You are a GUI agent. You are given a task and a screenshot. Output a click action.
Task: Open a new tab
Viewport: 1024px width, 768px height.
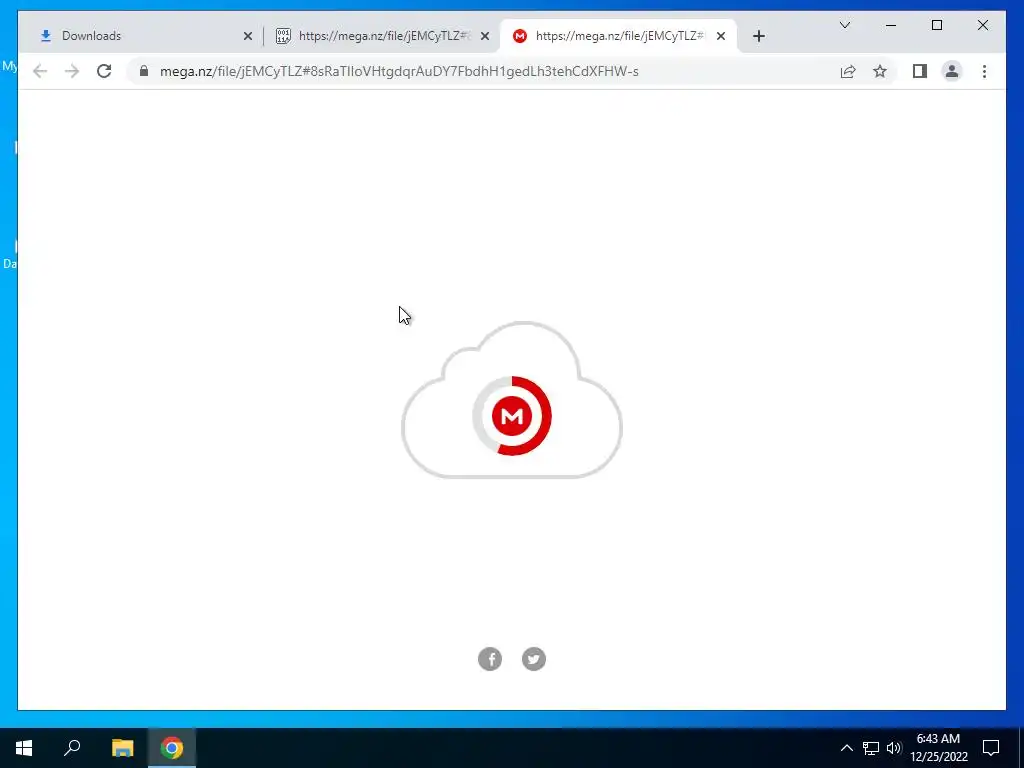[758, 37]
